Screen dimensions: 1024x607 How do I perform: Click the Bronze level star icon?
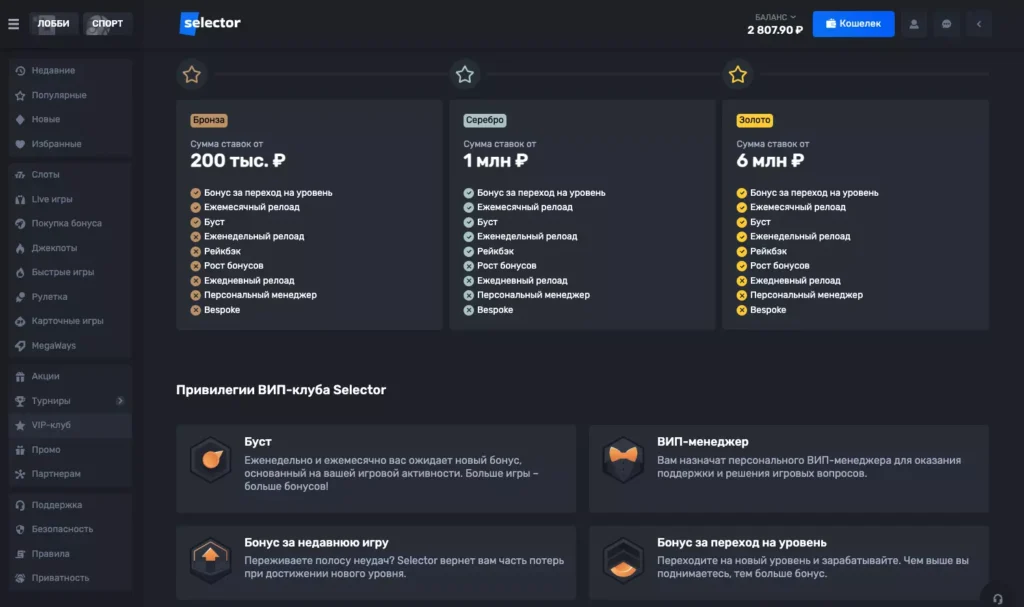pos(192,75)
